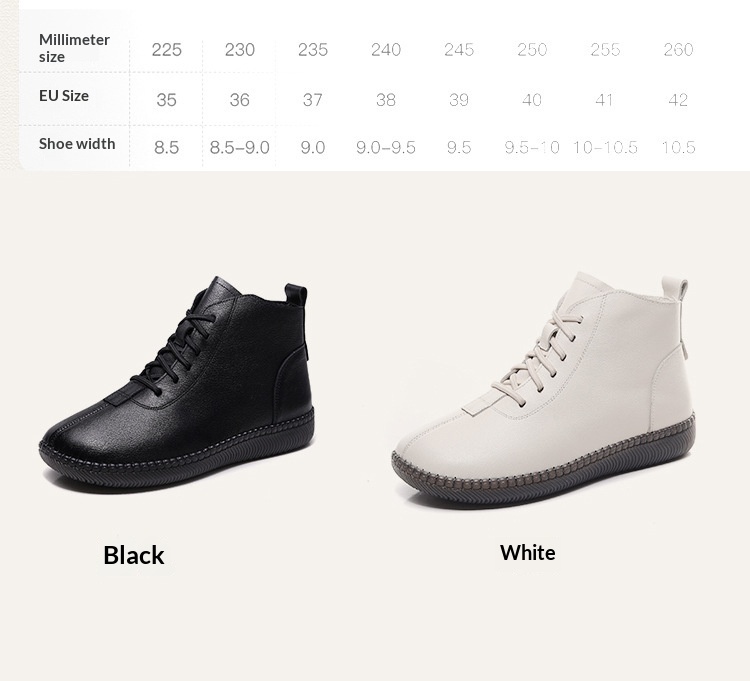Select the White color label
750x681 pixels.
pos(528,553)
